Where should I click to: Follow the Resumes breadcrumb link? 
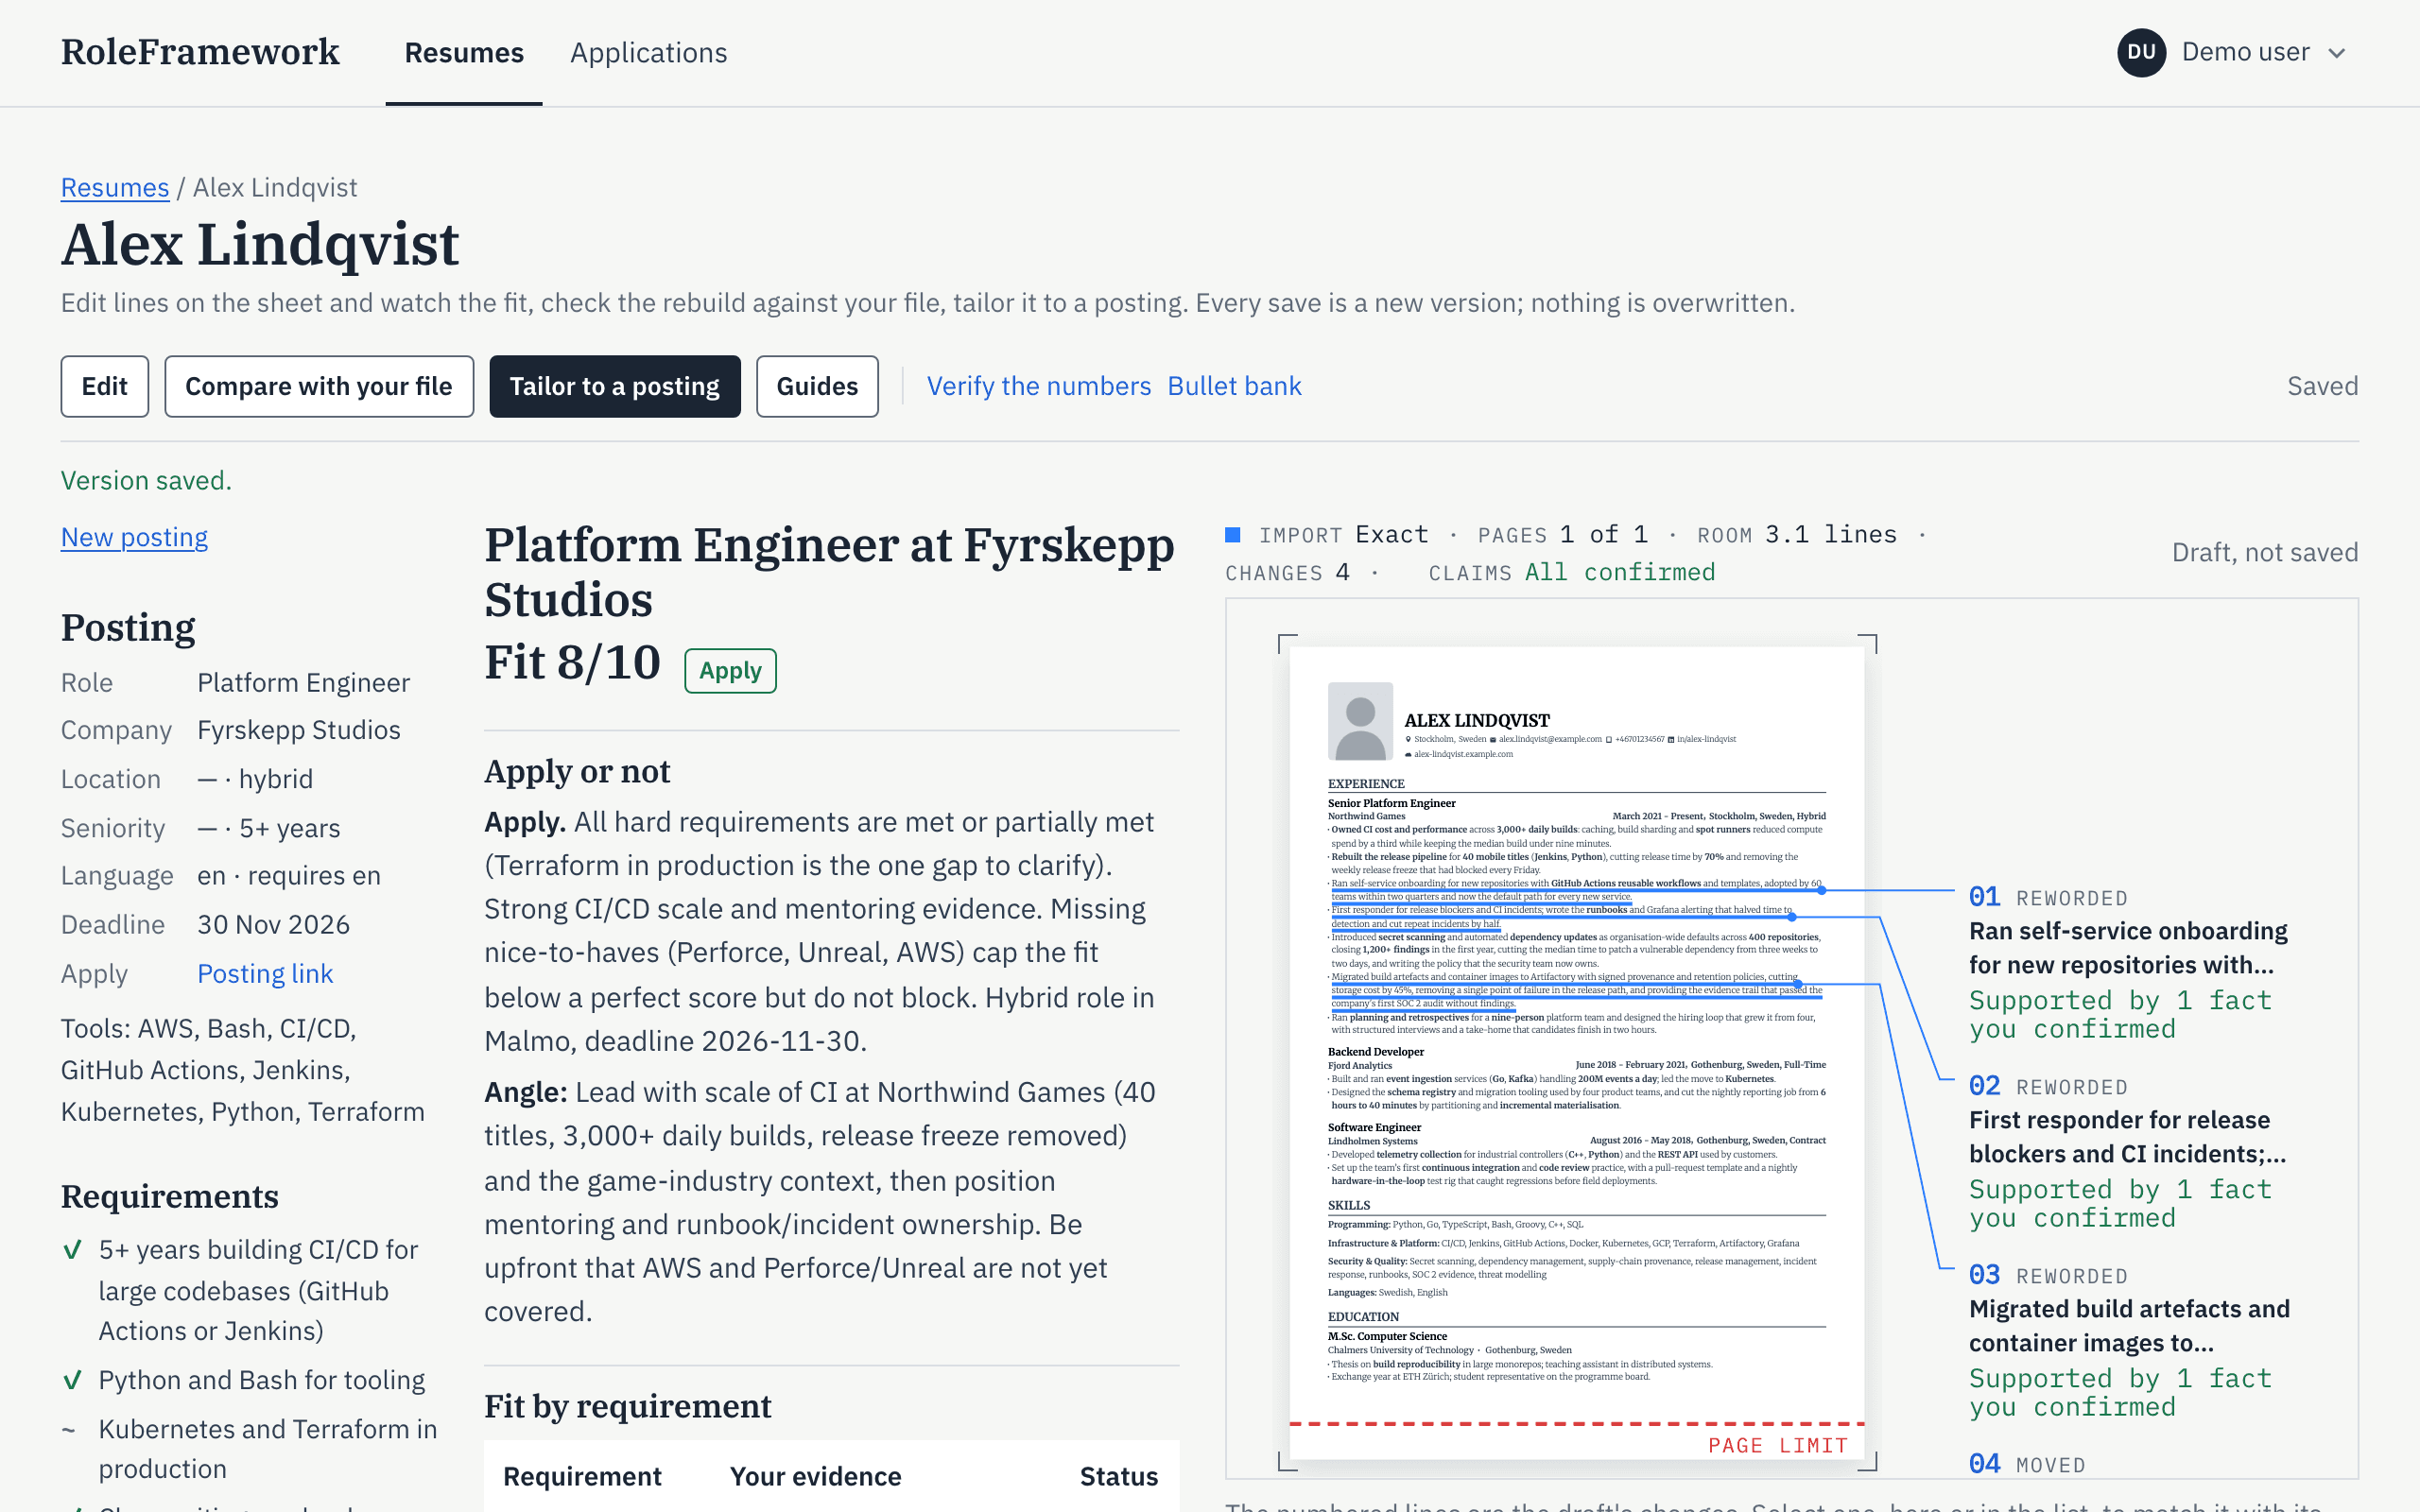[115, 187]
